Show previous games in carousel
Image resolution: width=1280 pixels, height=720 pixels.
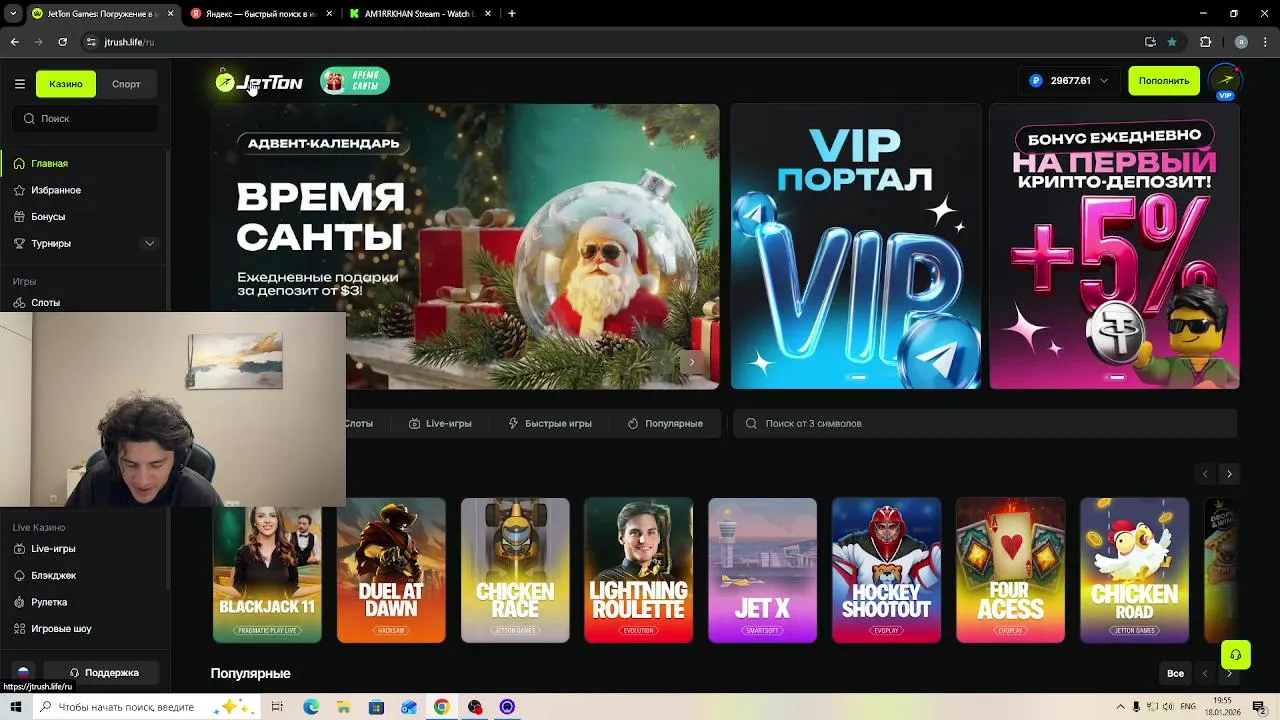coord(1205,474)
